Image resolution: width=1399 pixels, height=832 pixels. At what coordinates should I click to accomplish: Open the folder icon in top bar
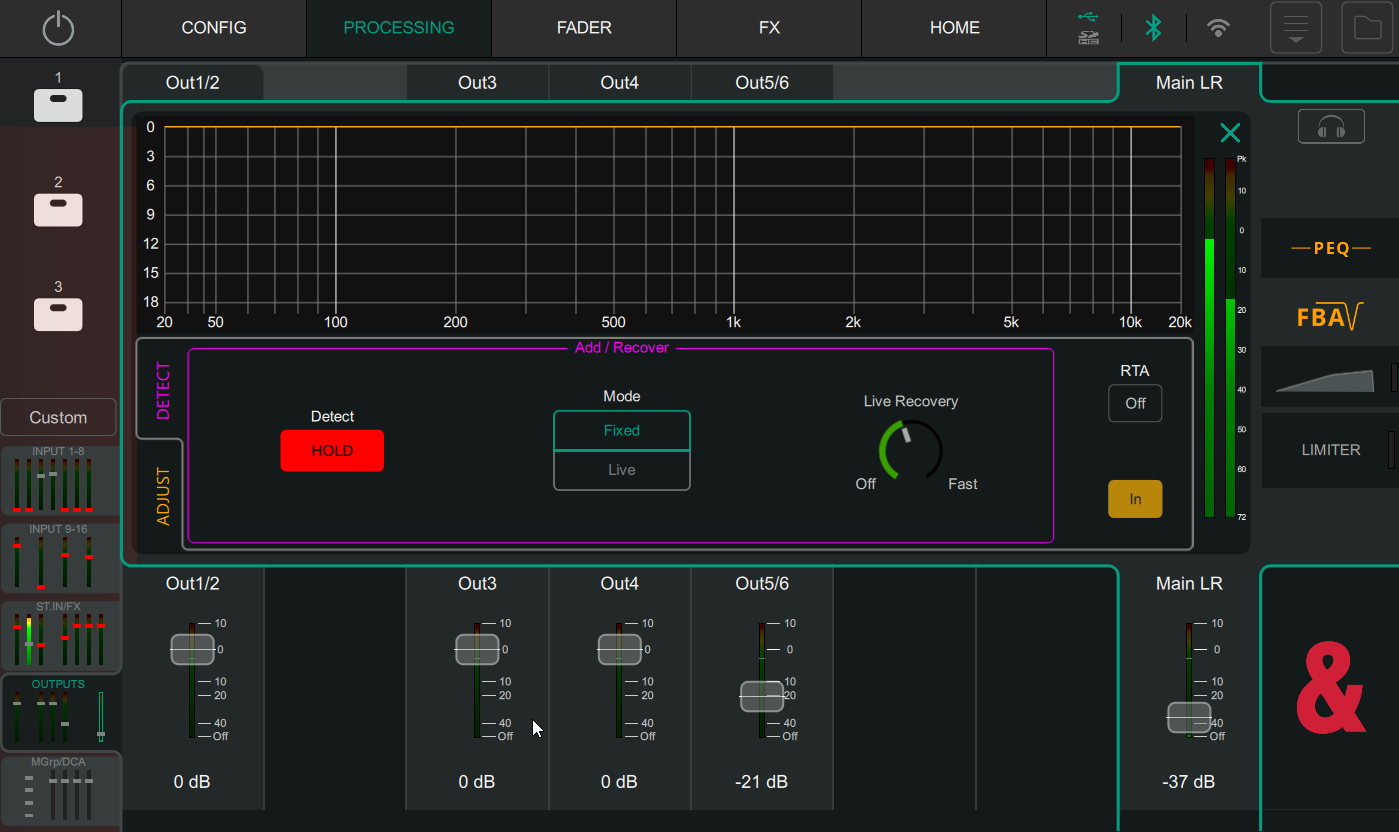pos(1367,28)
